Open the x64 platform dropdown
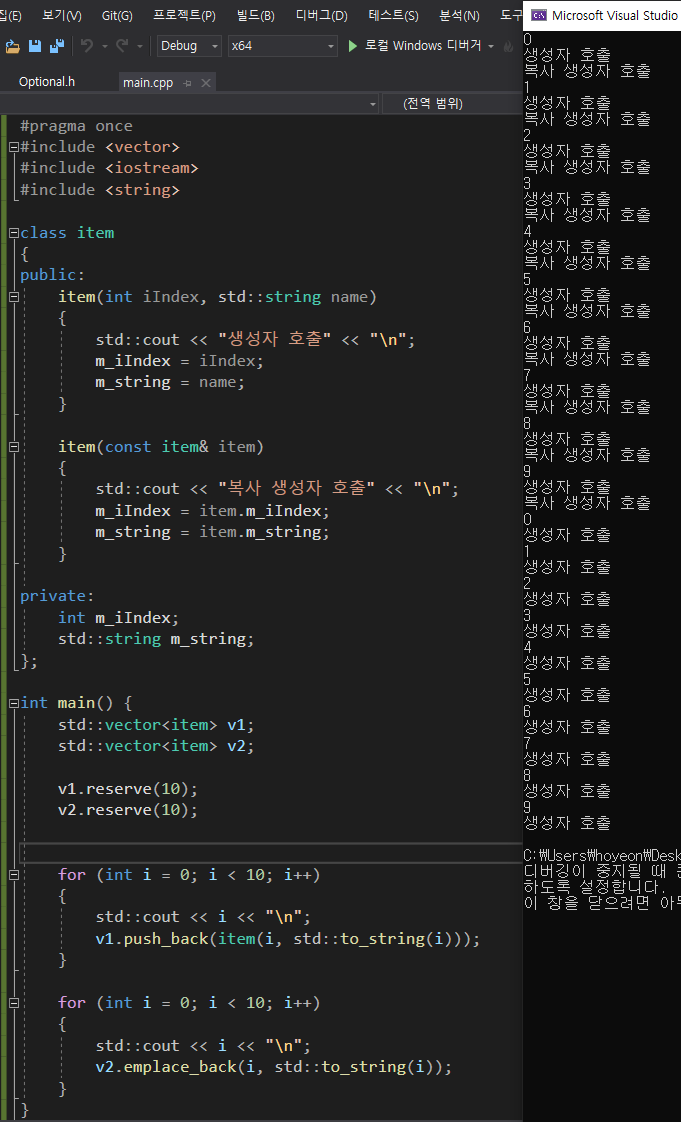 [283, 46]
